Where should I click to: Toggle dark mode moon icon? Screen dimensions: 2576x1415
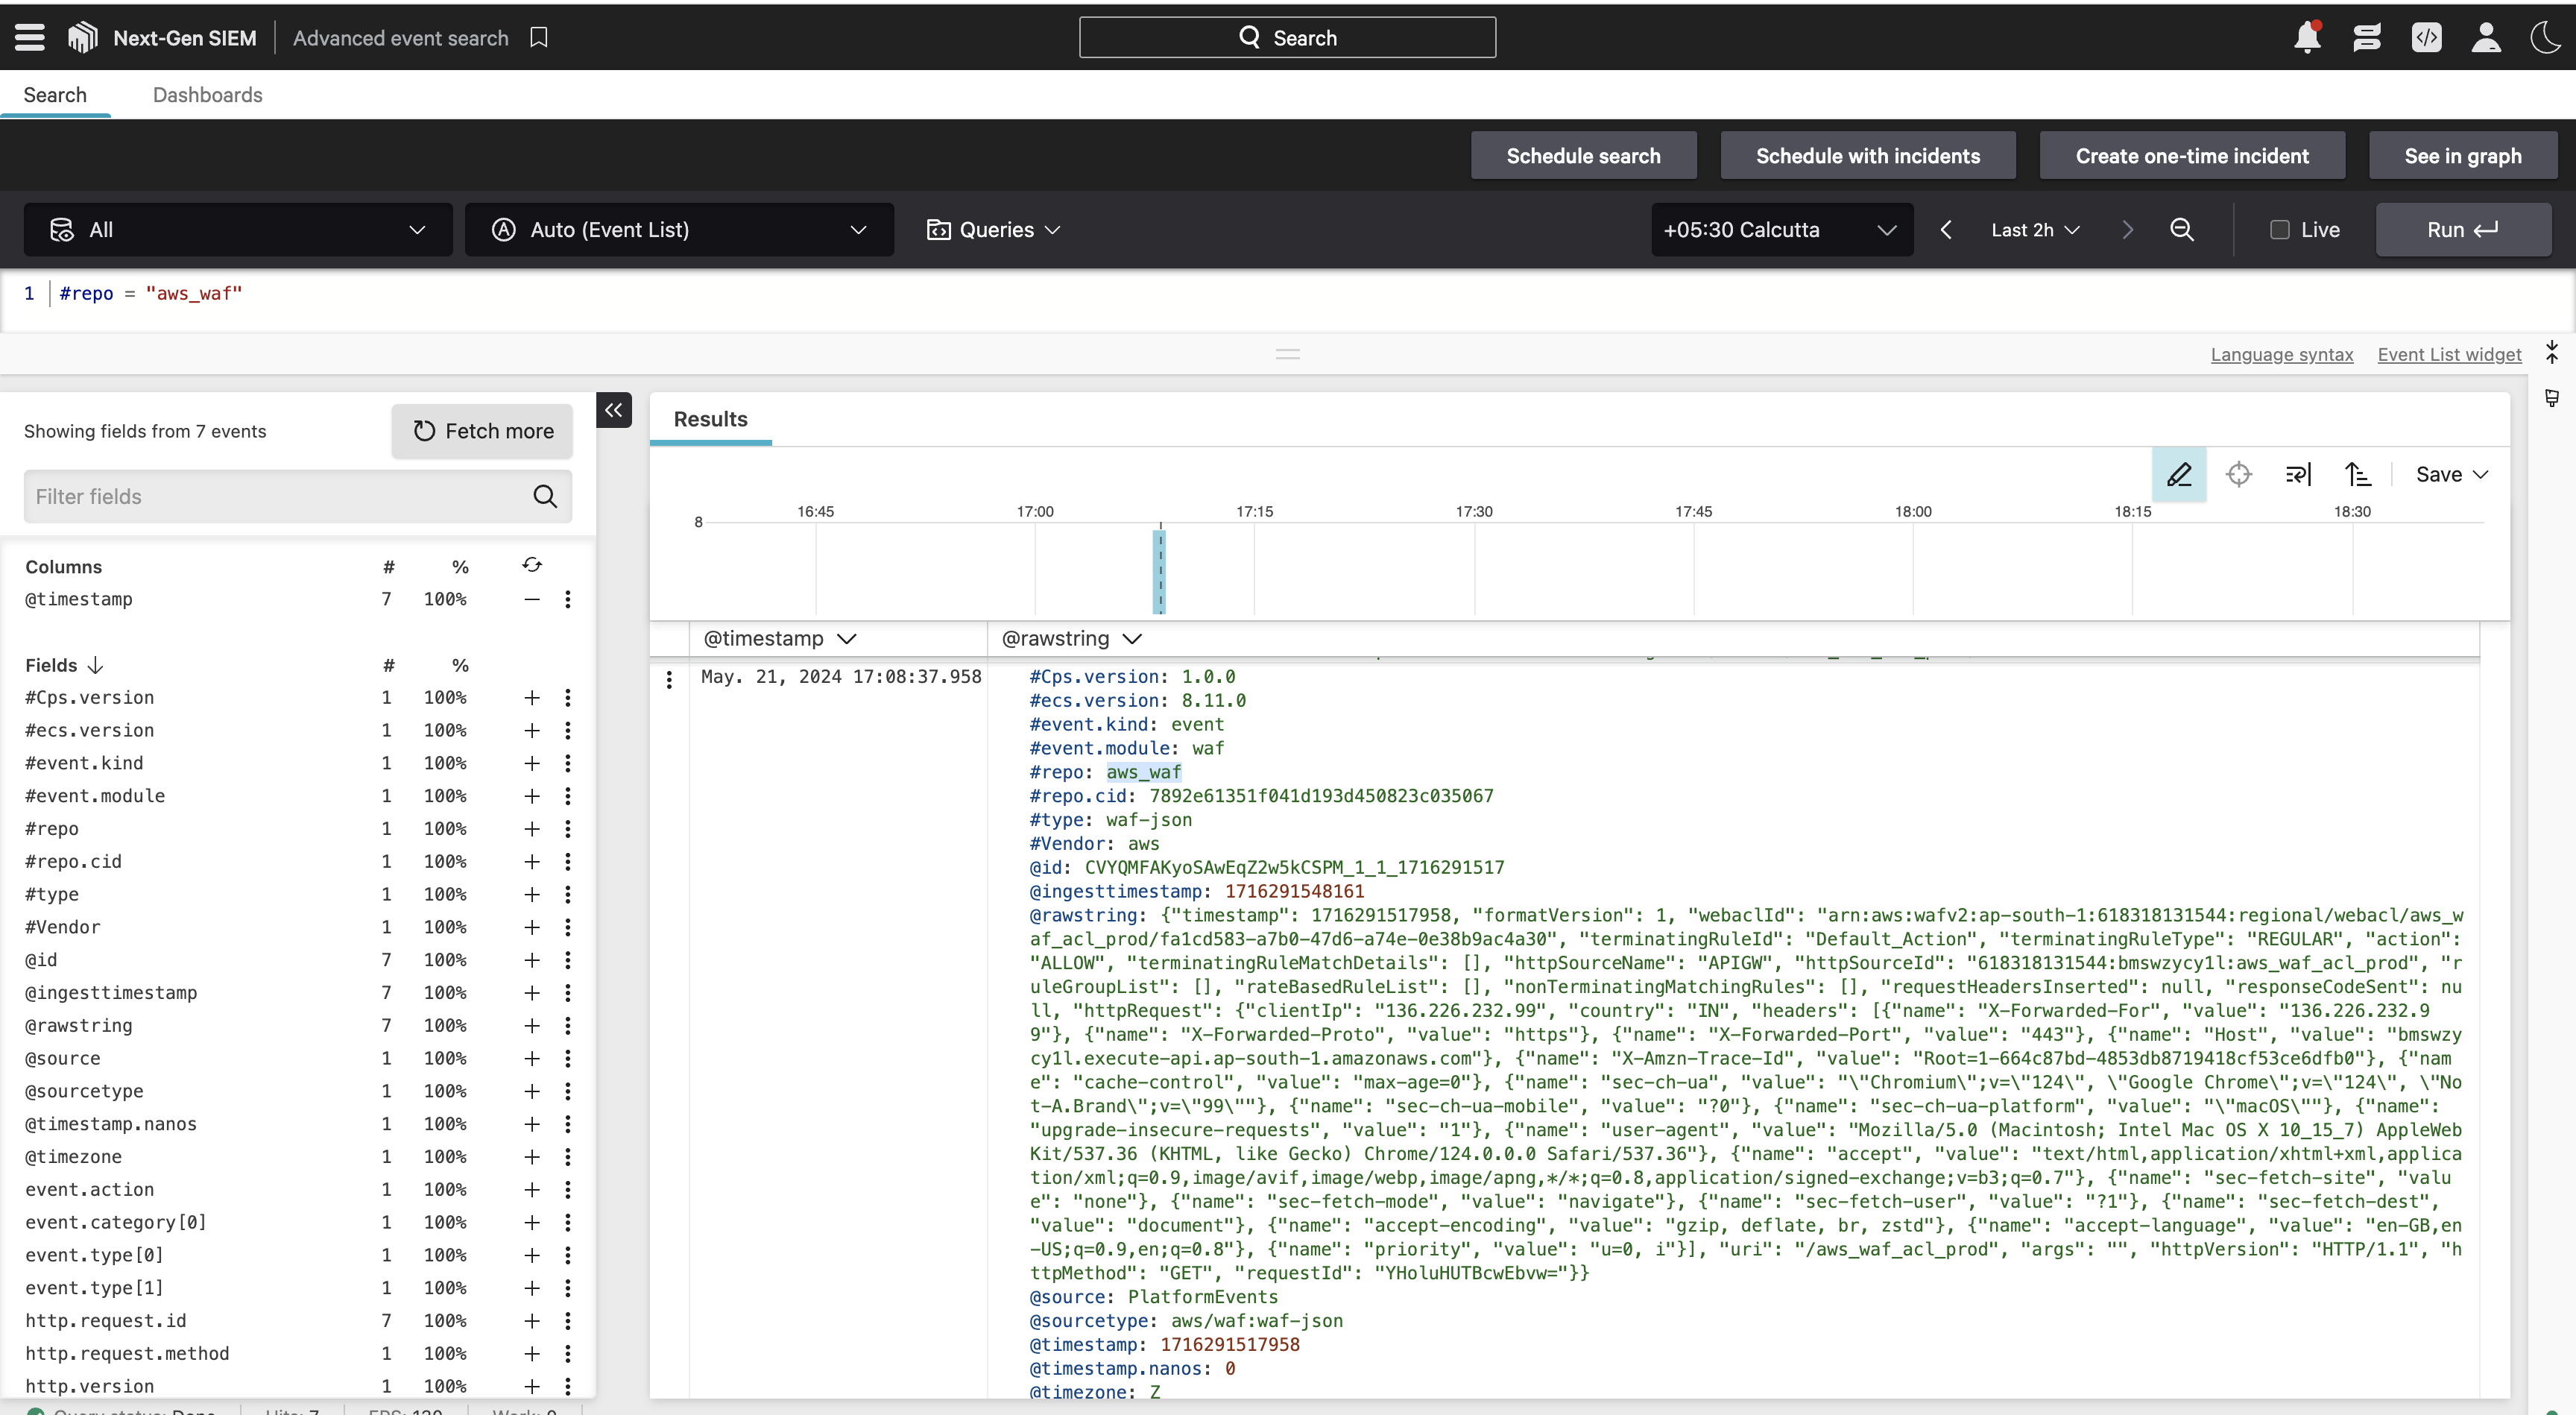[2545, 38]
